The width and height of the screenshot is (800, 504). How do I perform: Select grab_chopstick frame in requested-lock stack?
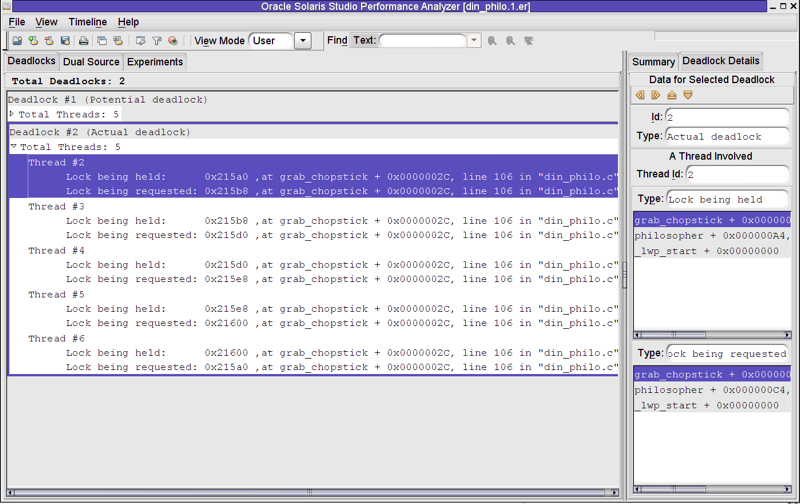coord(712,374)
